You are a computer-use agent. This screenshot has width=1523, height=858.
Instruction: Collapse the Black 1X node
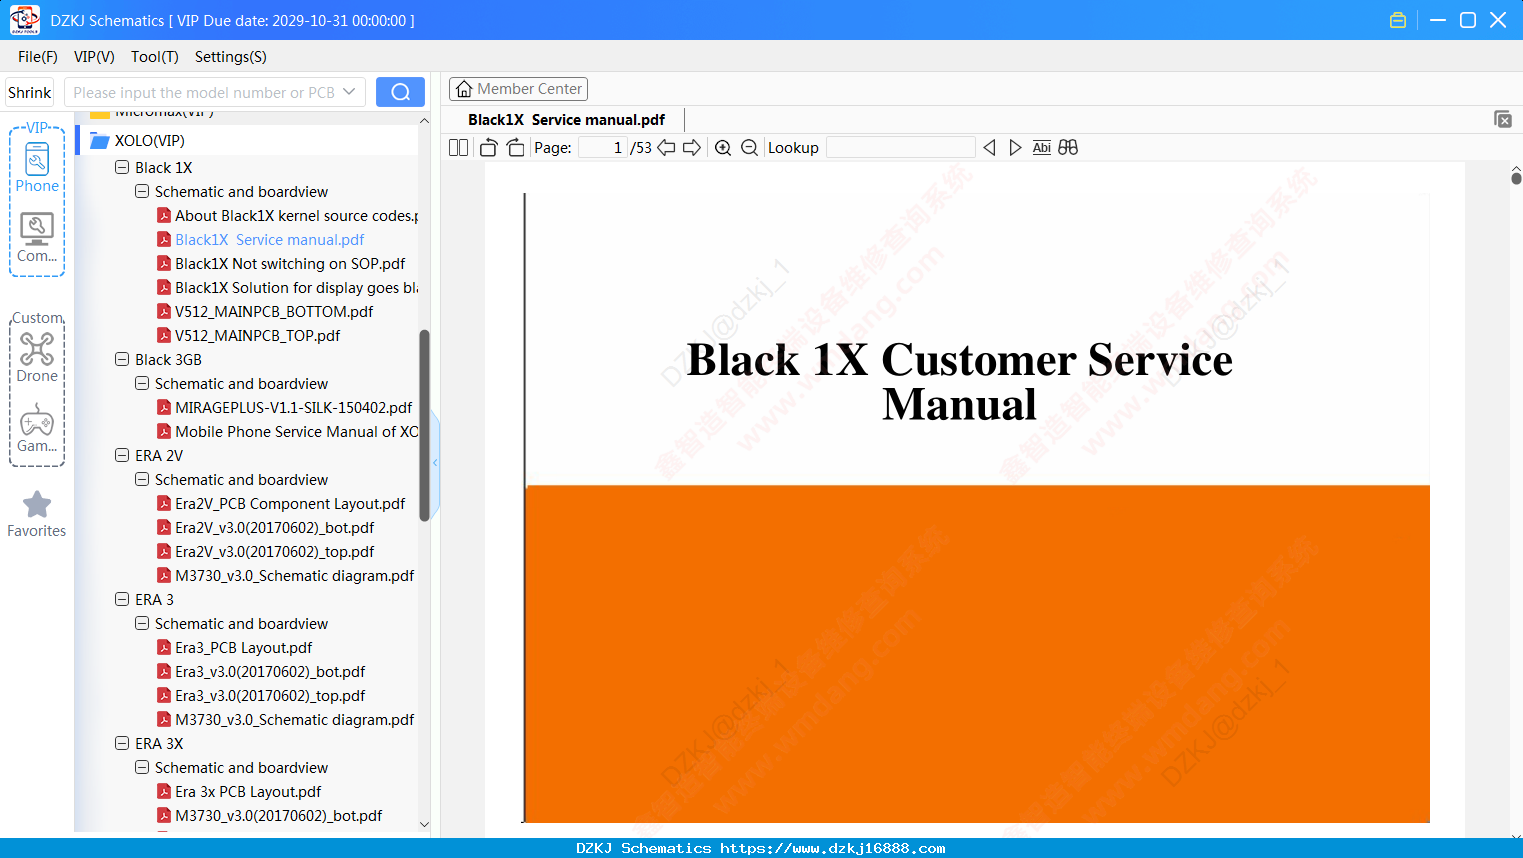click(x=122, y=167)
